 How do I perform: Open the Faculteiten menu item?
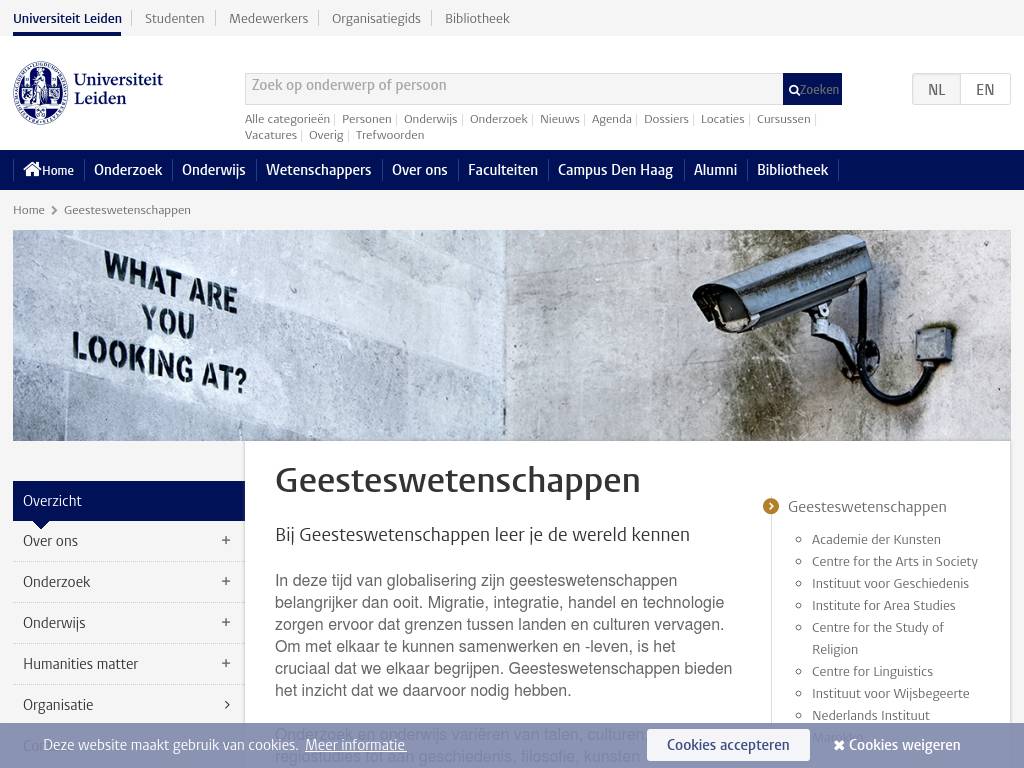tap(502, 170)
